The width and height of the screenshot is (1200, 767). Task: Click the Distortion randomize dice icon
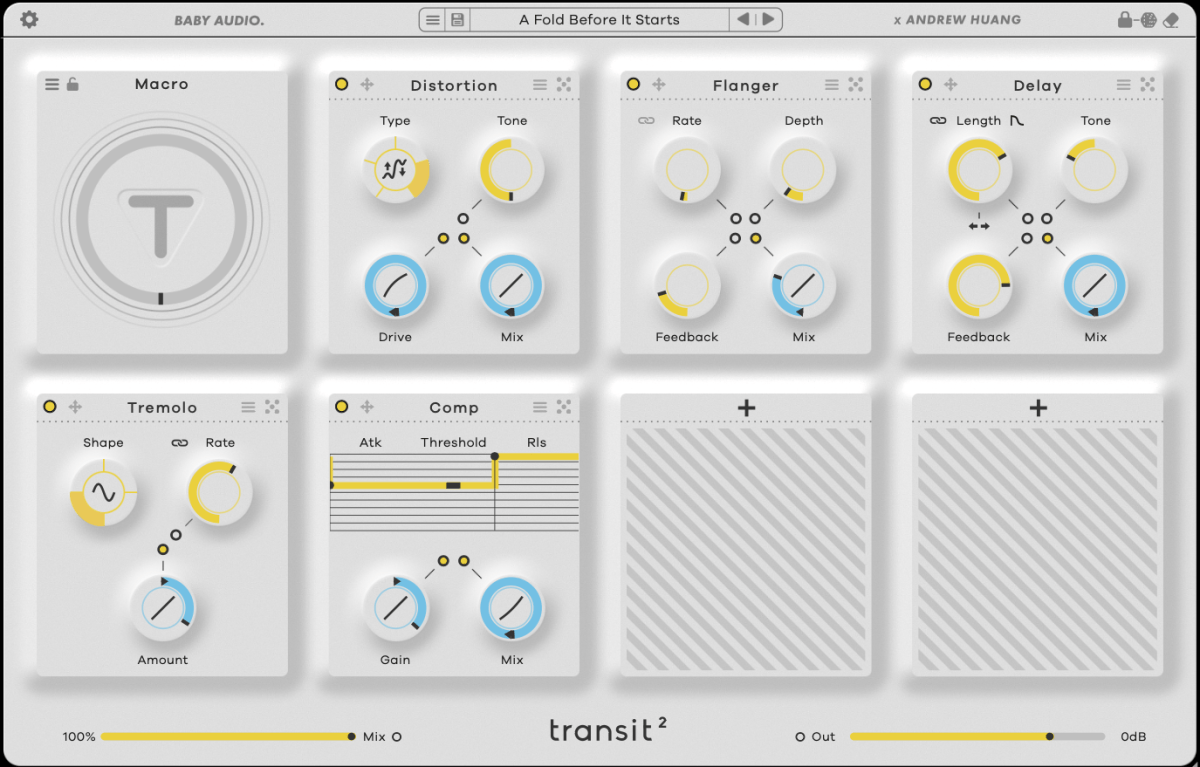564,85
